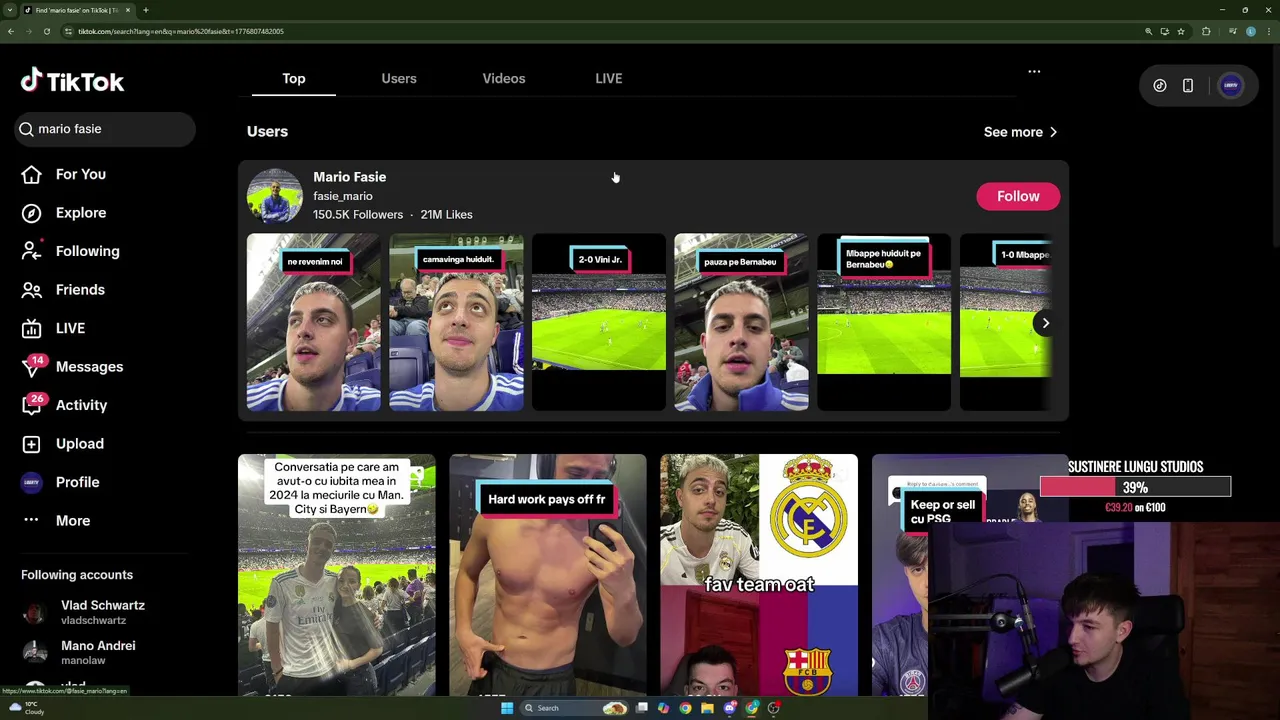Image resolution: width=1280 pixels, height=720 pixels.
Task: Bookmark this page with the star icon
Action: point(1181,31)
